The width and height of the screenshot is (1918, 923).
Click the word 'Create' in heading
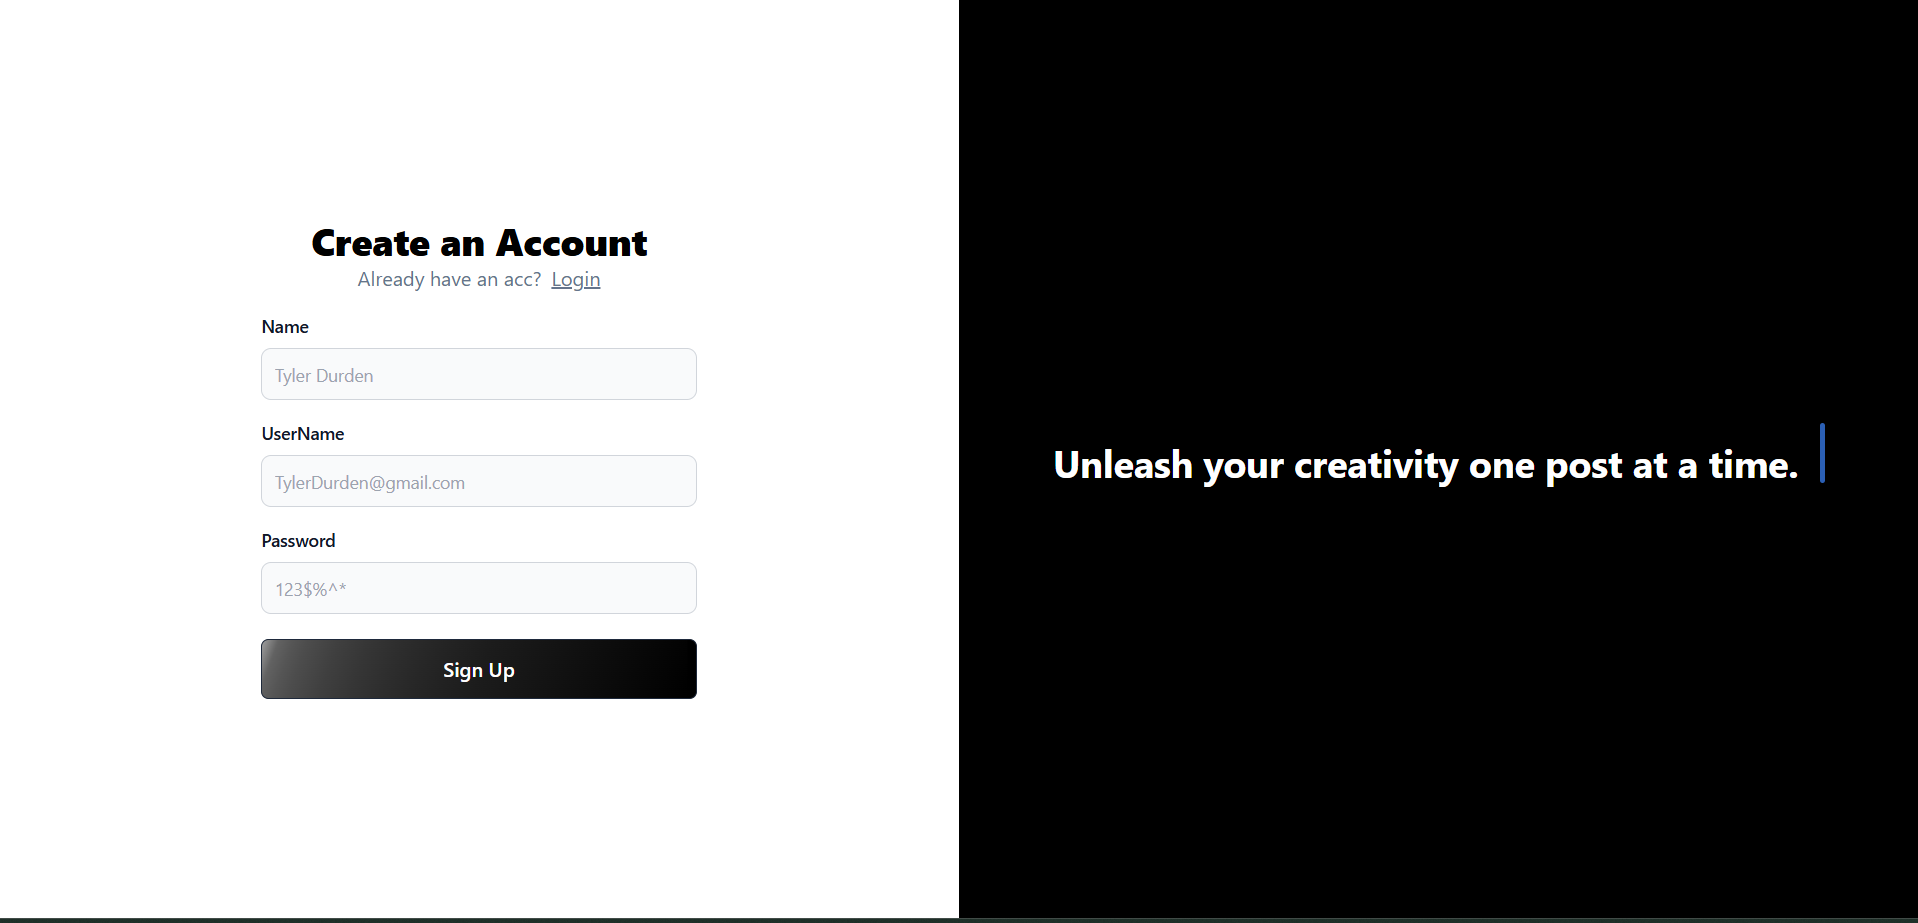371,243
